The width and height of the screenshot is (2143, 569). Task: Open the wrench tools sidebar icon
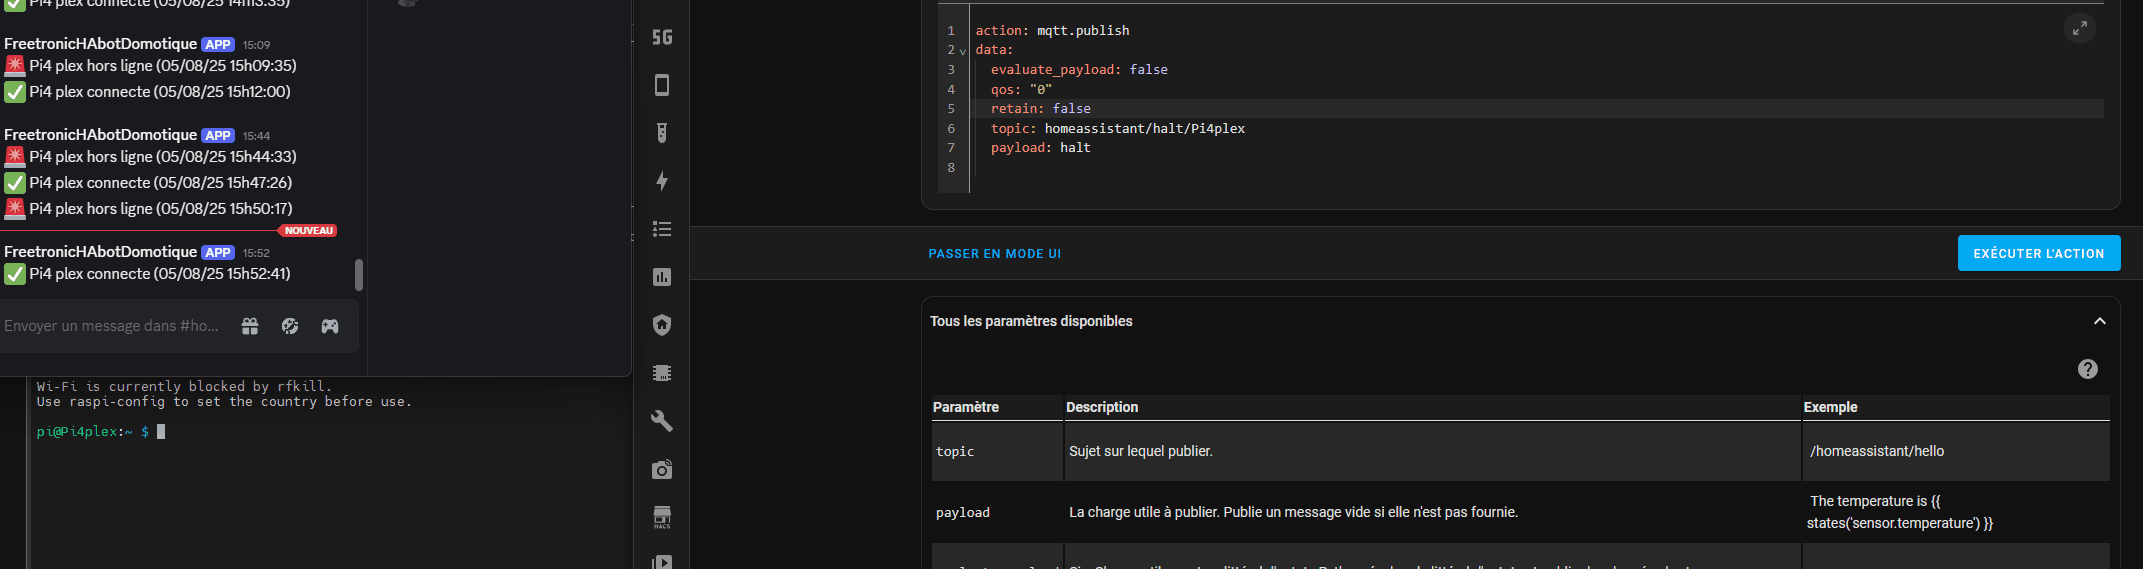click(662, 421)
